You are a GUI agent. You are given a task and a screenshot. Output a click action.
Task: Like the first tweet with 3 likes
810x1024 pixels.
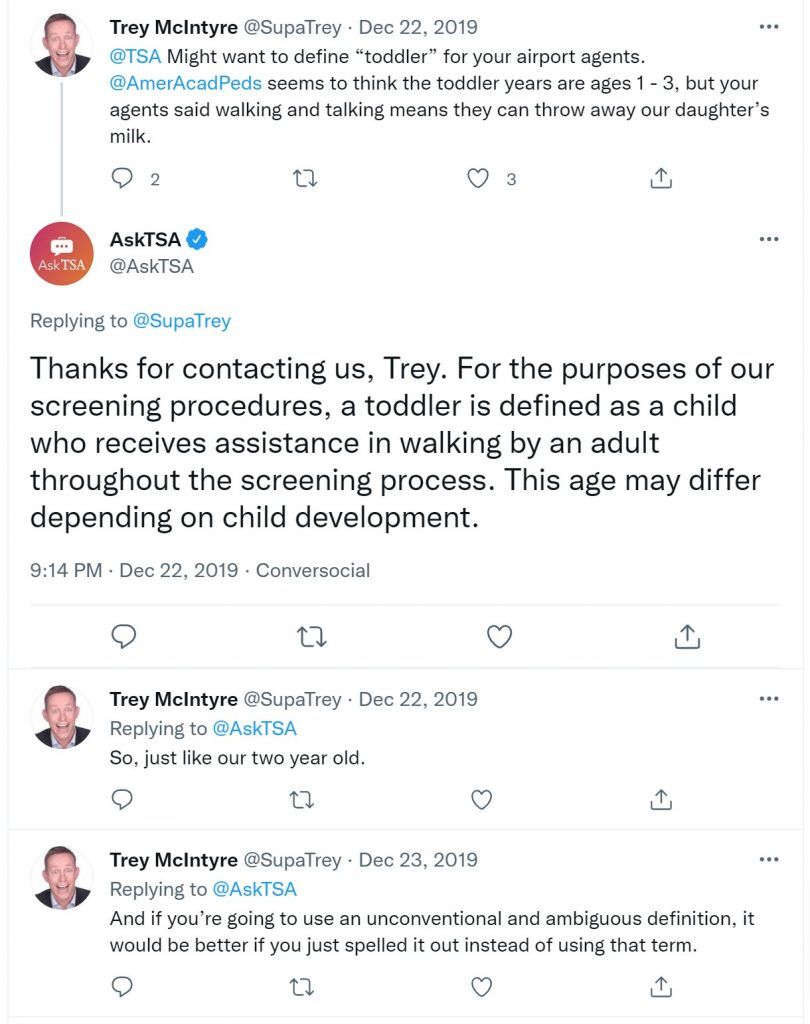tap(478, 178)
